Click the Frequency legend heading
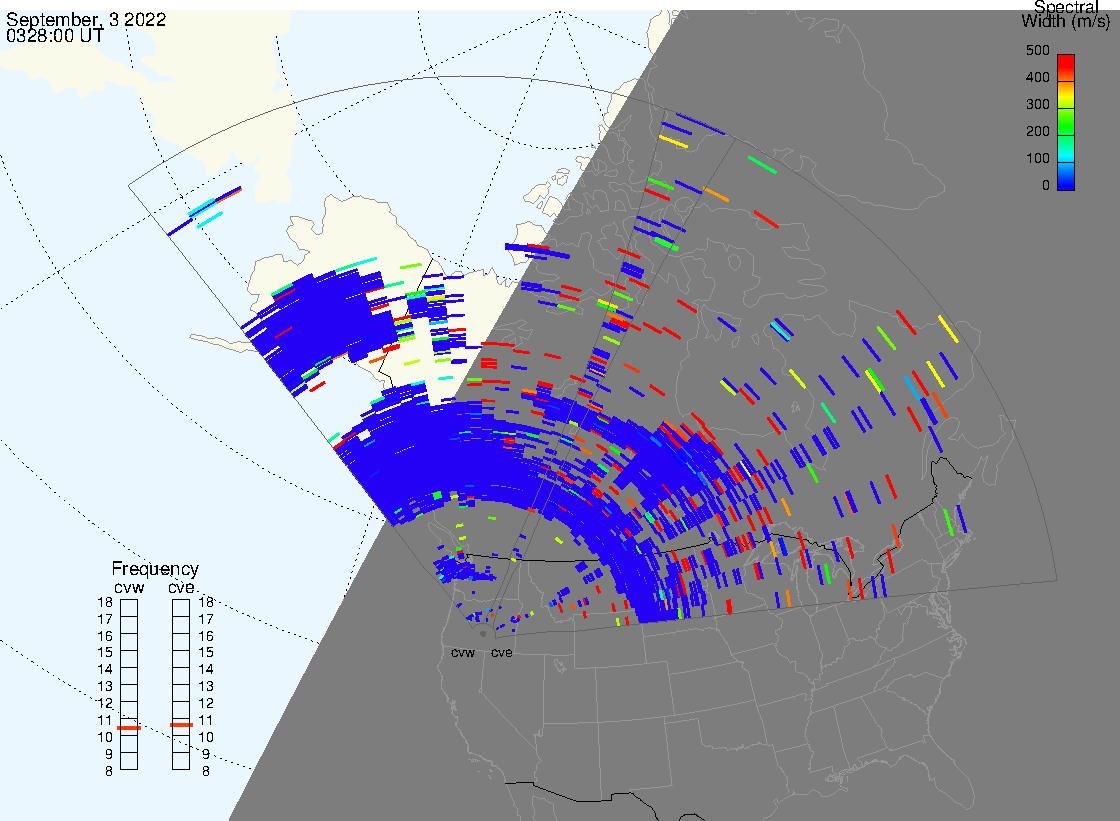The height and width of the screenshot is (821, 1120). (155, 569)
